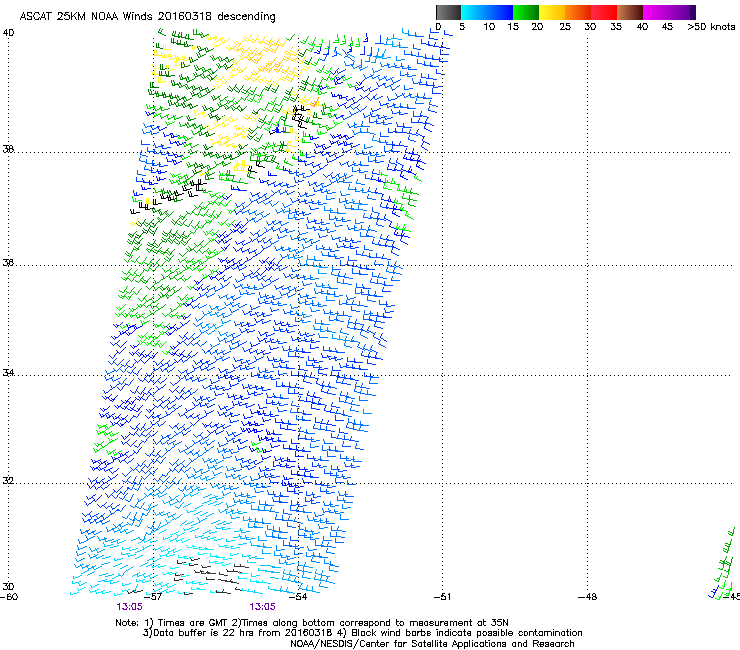The width and height of the screenshot is (740, 650).
Task: Click the '5' label under the color scale
Action: tap(462, 27)
